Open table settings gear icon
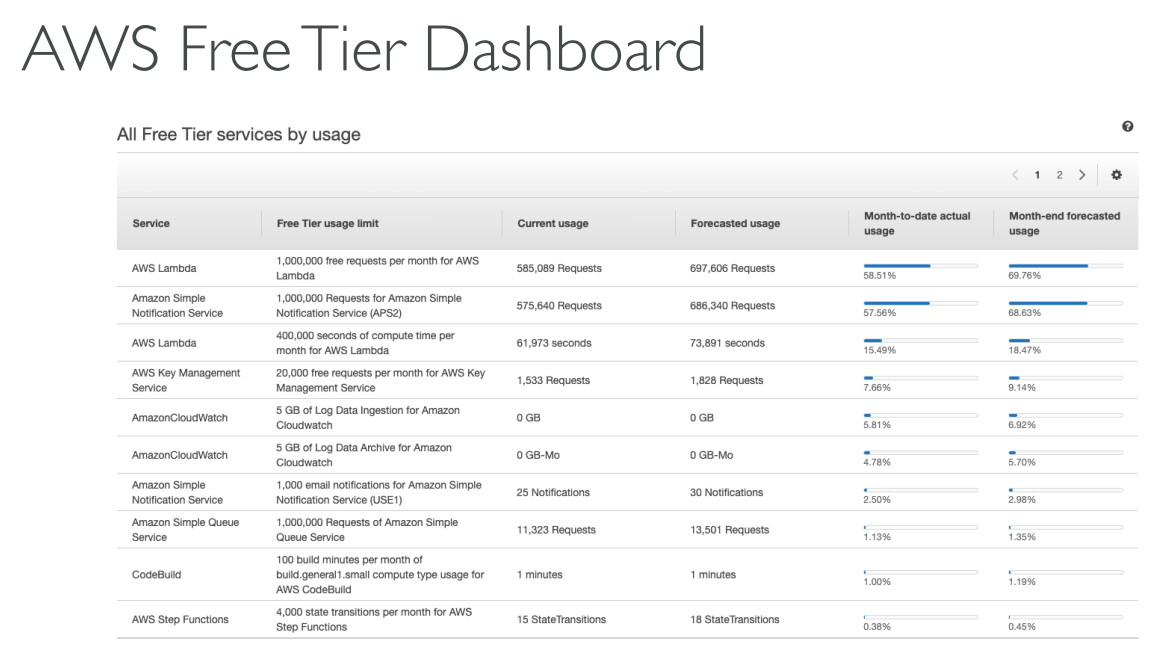This screenshot has height=650, width=1153. [1116, 175]
